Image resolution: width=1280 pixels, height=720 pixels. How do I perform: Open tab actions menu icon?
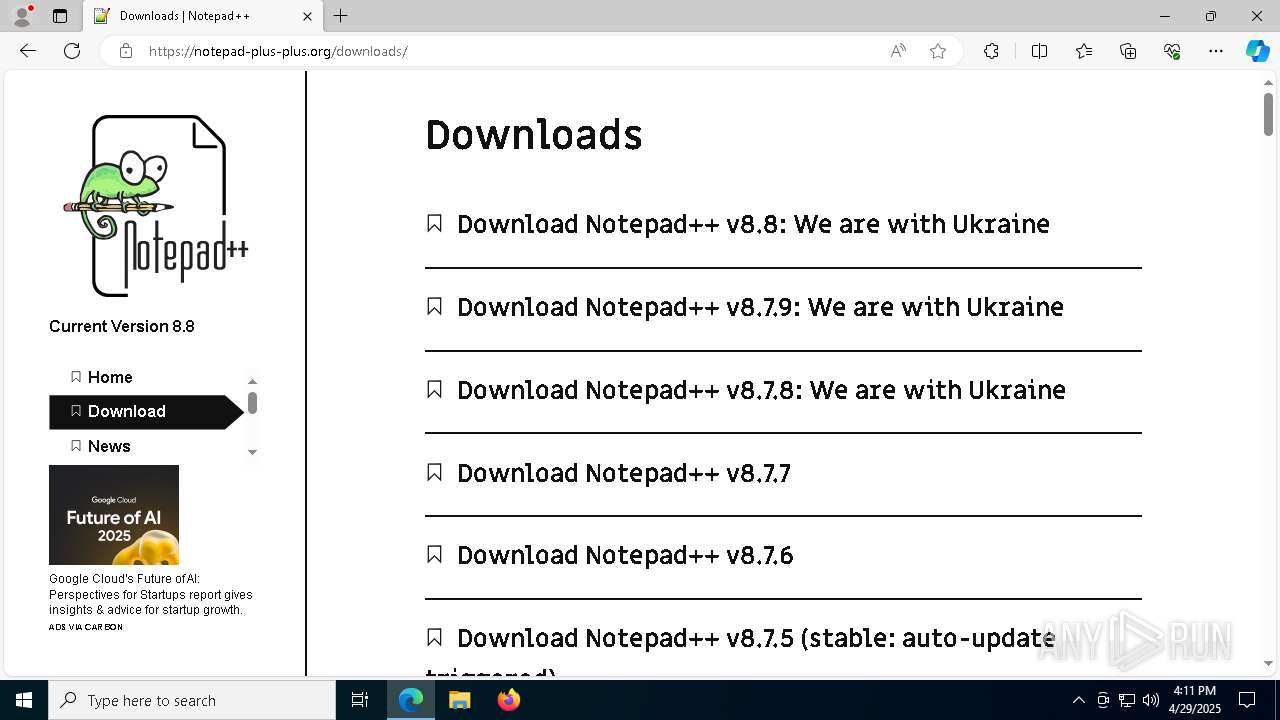[x=60, y=16]
